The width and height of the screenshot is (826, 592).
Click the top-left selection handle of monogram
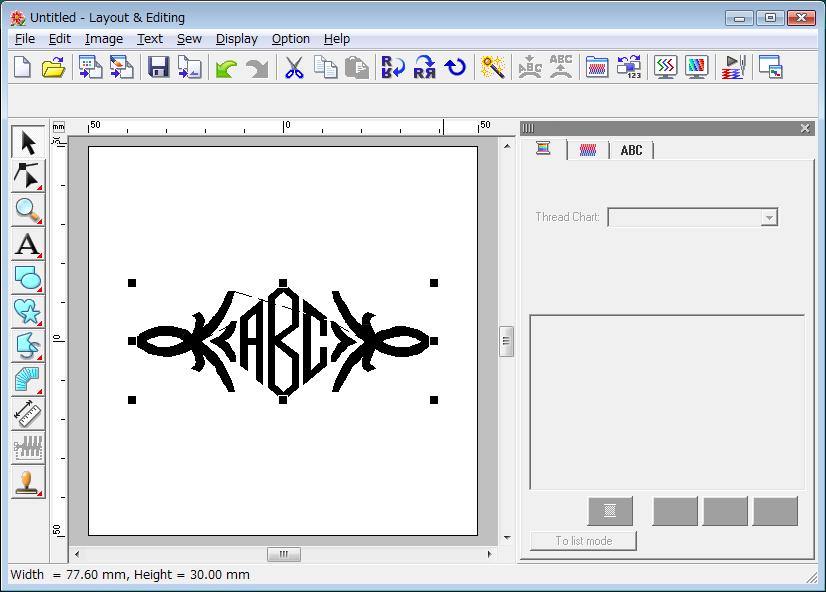pyautogui.click(x=132, y=283)
